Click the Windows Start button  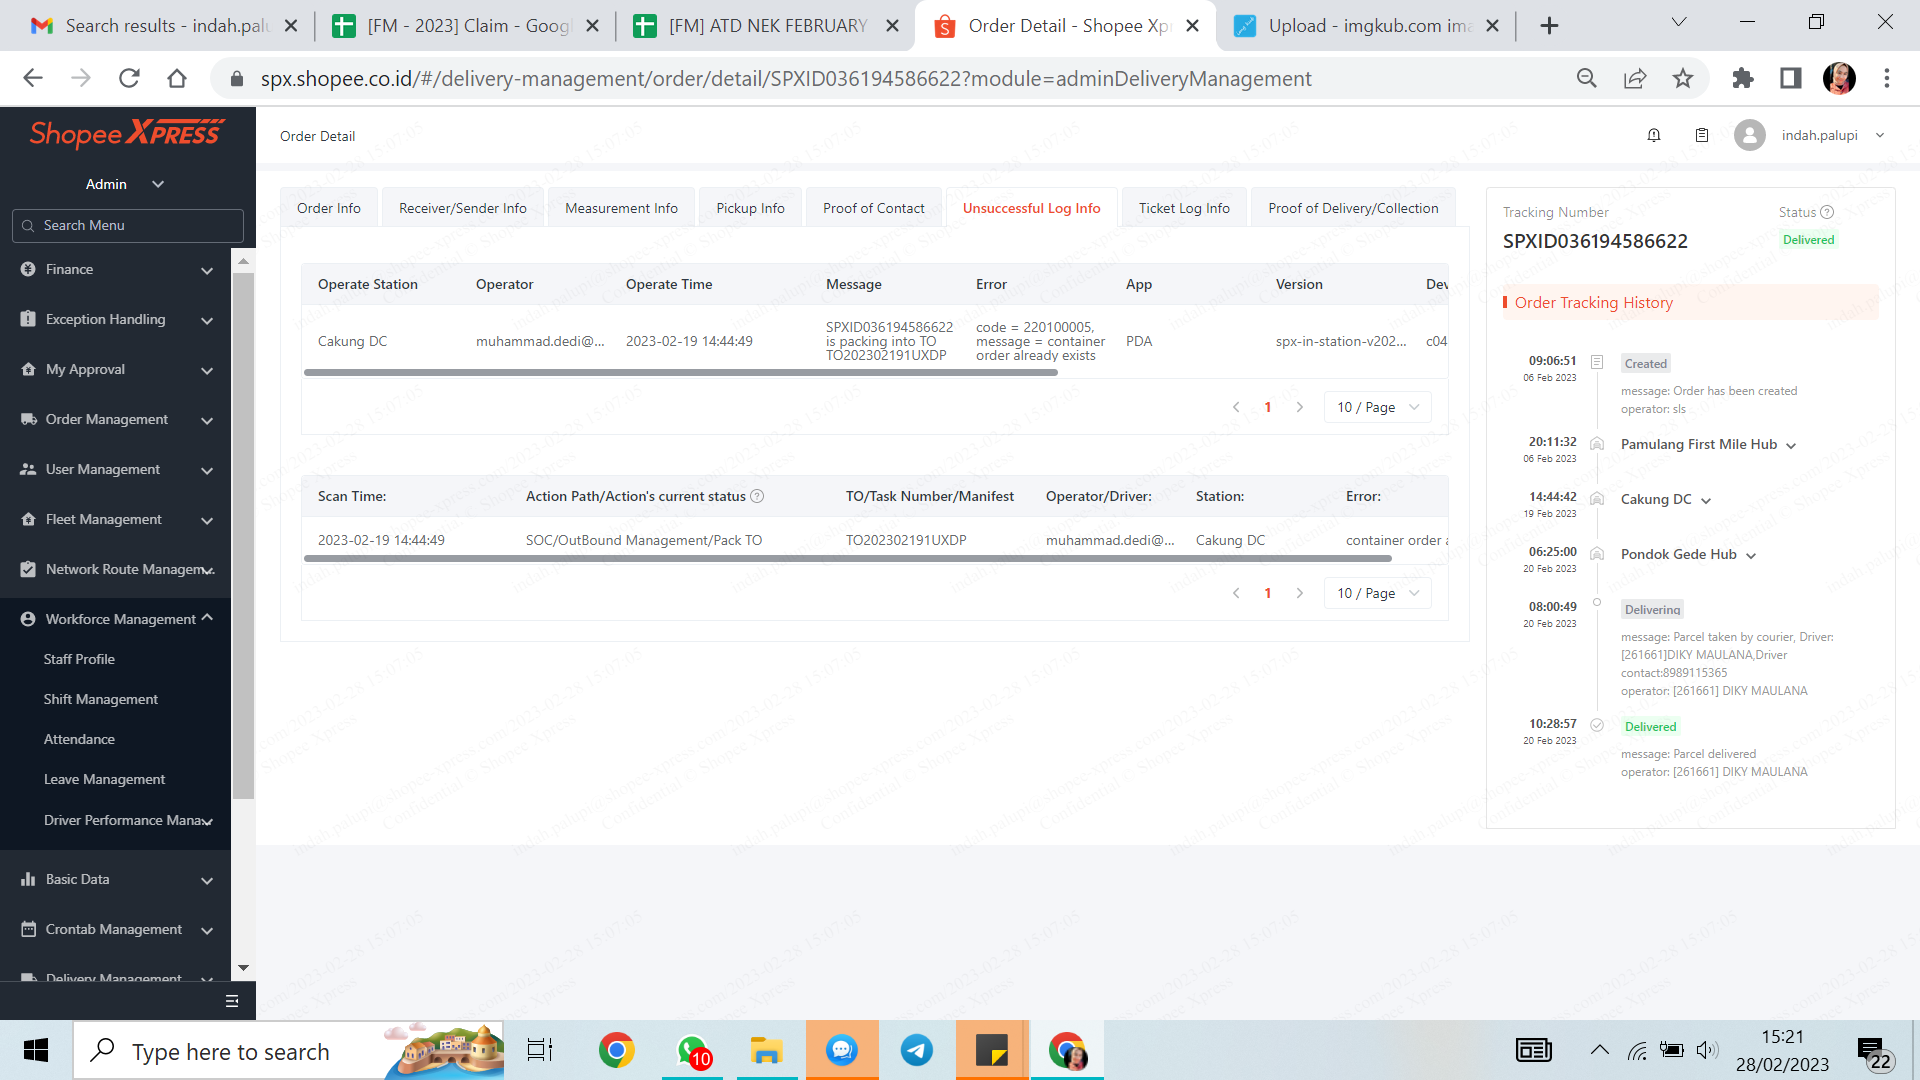(x=36, y=1050)
